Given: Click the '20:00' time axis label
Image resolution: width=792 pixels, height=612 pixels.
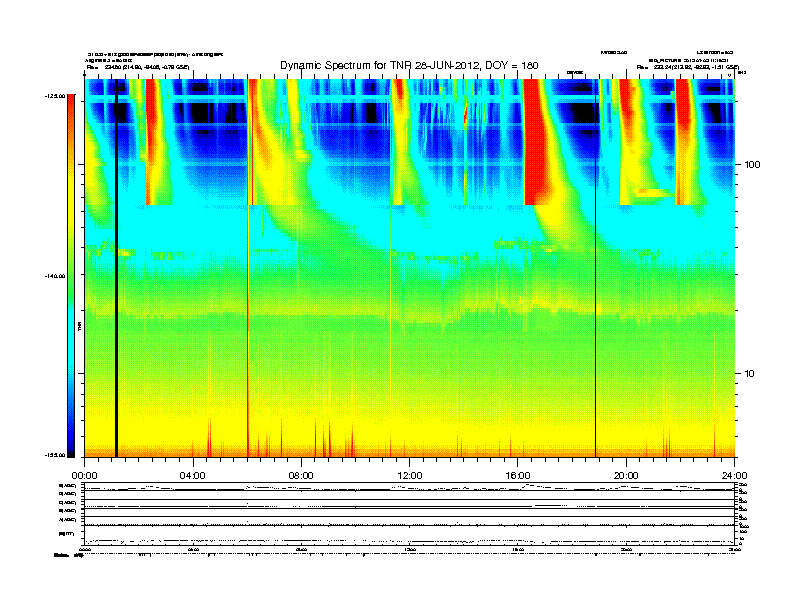Looking at the screenshot, I should click(626, 476).
